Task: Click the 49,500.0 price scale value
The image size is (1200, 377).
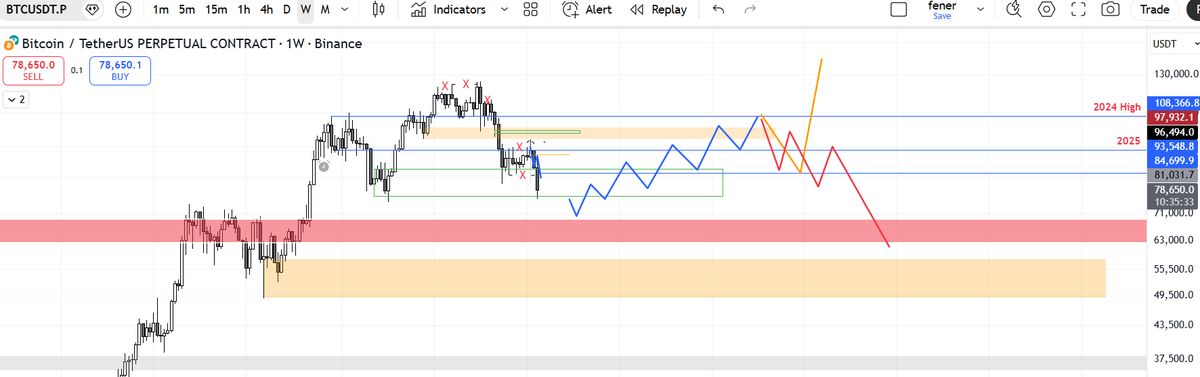Action: pos(1174,294)
